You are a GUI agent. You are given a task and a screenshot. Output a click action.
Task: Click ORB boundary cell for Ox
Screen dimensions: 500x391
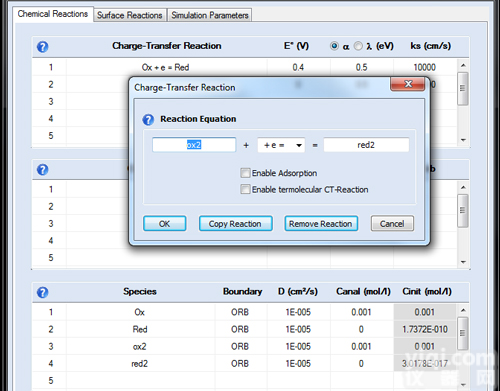coord(240,312)
